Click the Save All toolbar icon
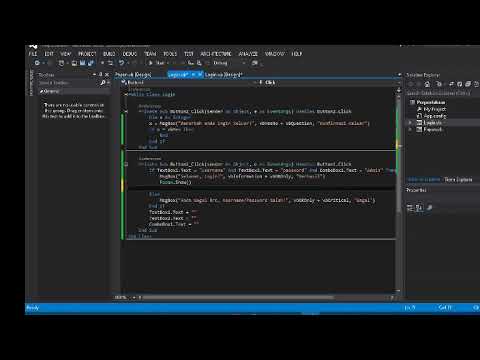The width and height of the screenshot is (480, 360). 91,63
